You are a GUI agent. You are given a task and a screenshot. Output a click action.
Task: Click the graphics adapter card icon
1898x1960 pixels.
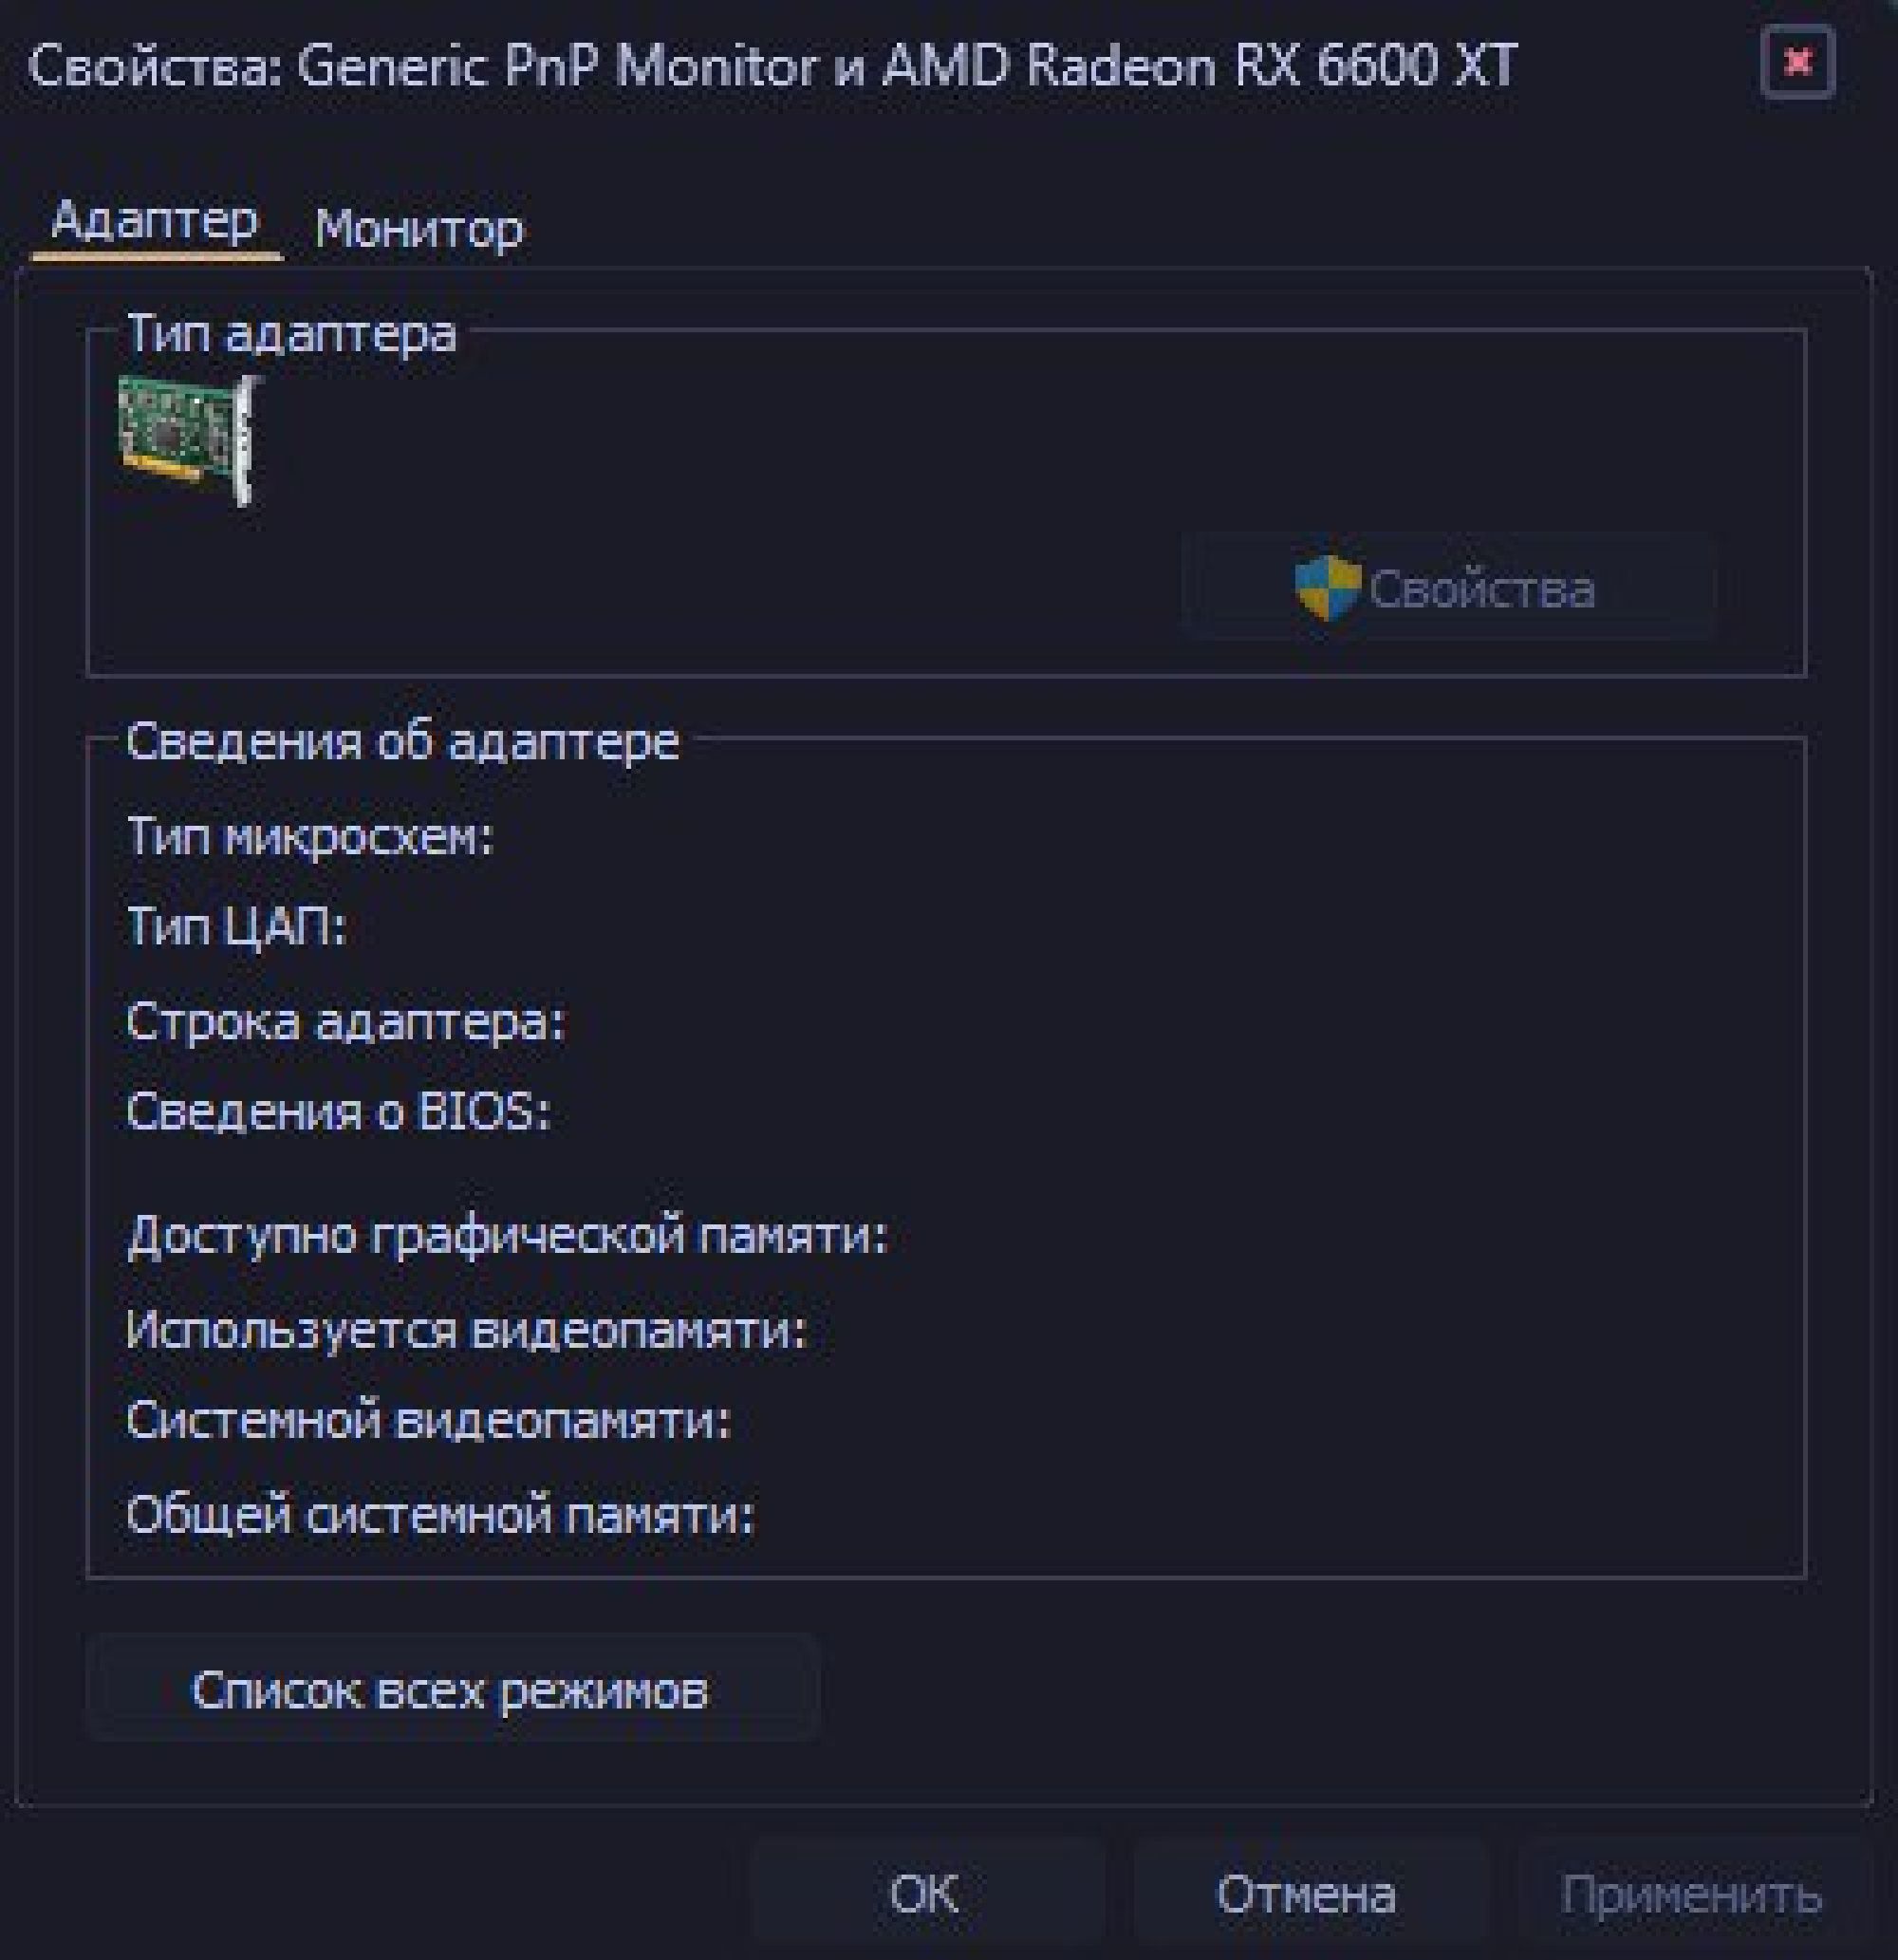(x=188, y=439)
